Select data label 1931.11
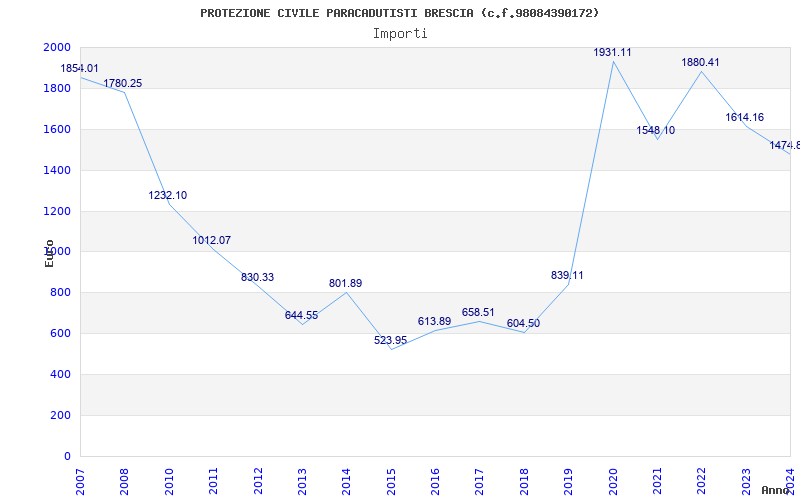This screenshot has height=500, width=800. [x=612, y=52]
